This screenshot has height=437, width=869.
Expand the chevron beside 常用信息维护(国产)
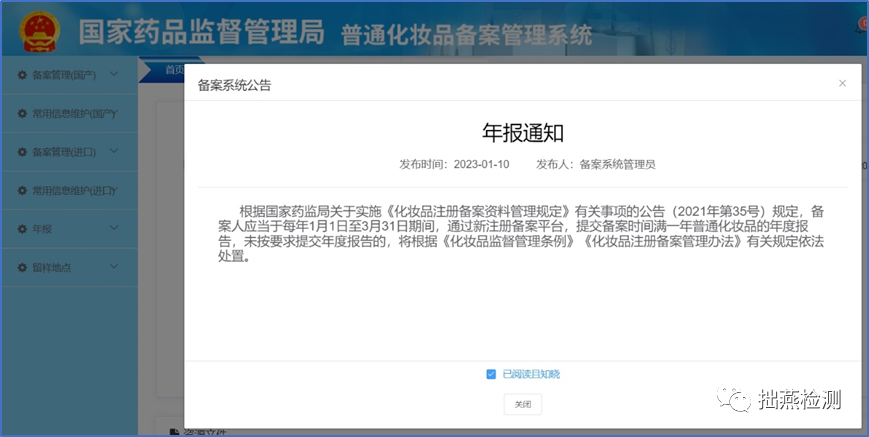click(x=115, y=112)
